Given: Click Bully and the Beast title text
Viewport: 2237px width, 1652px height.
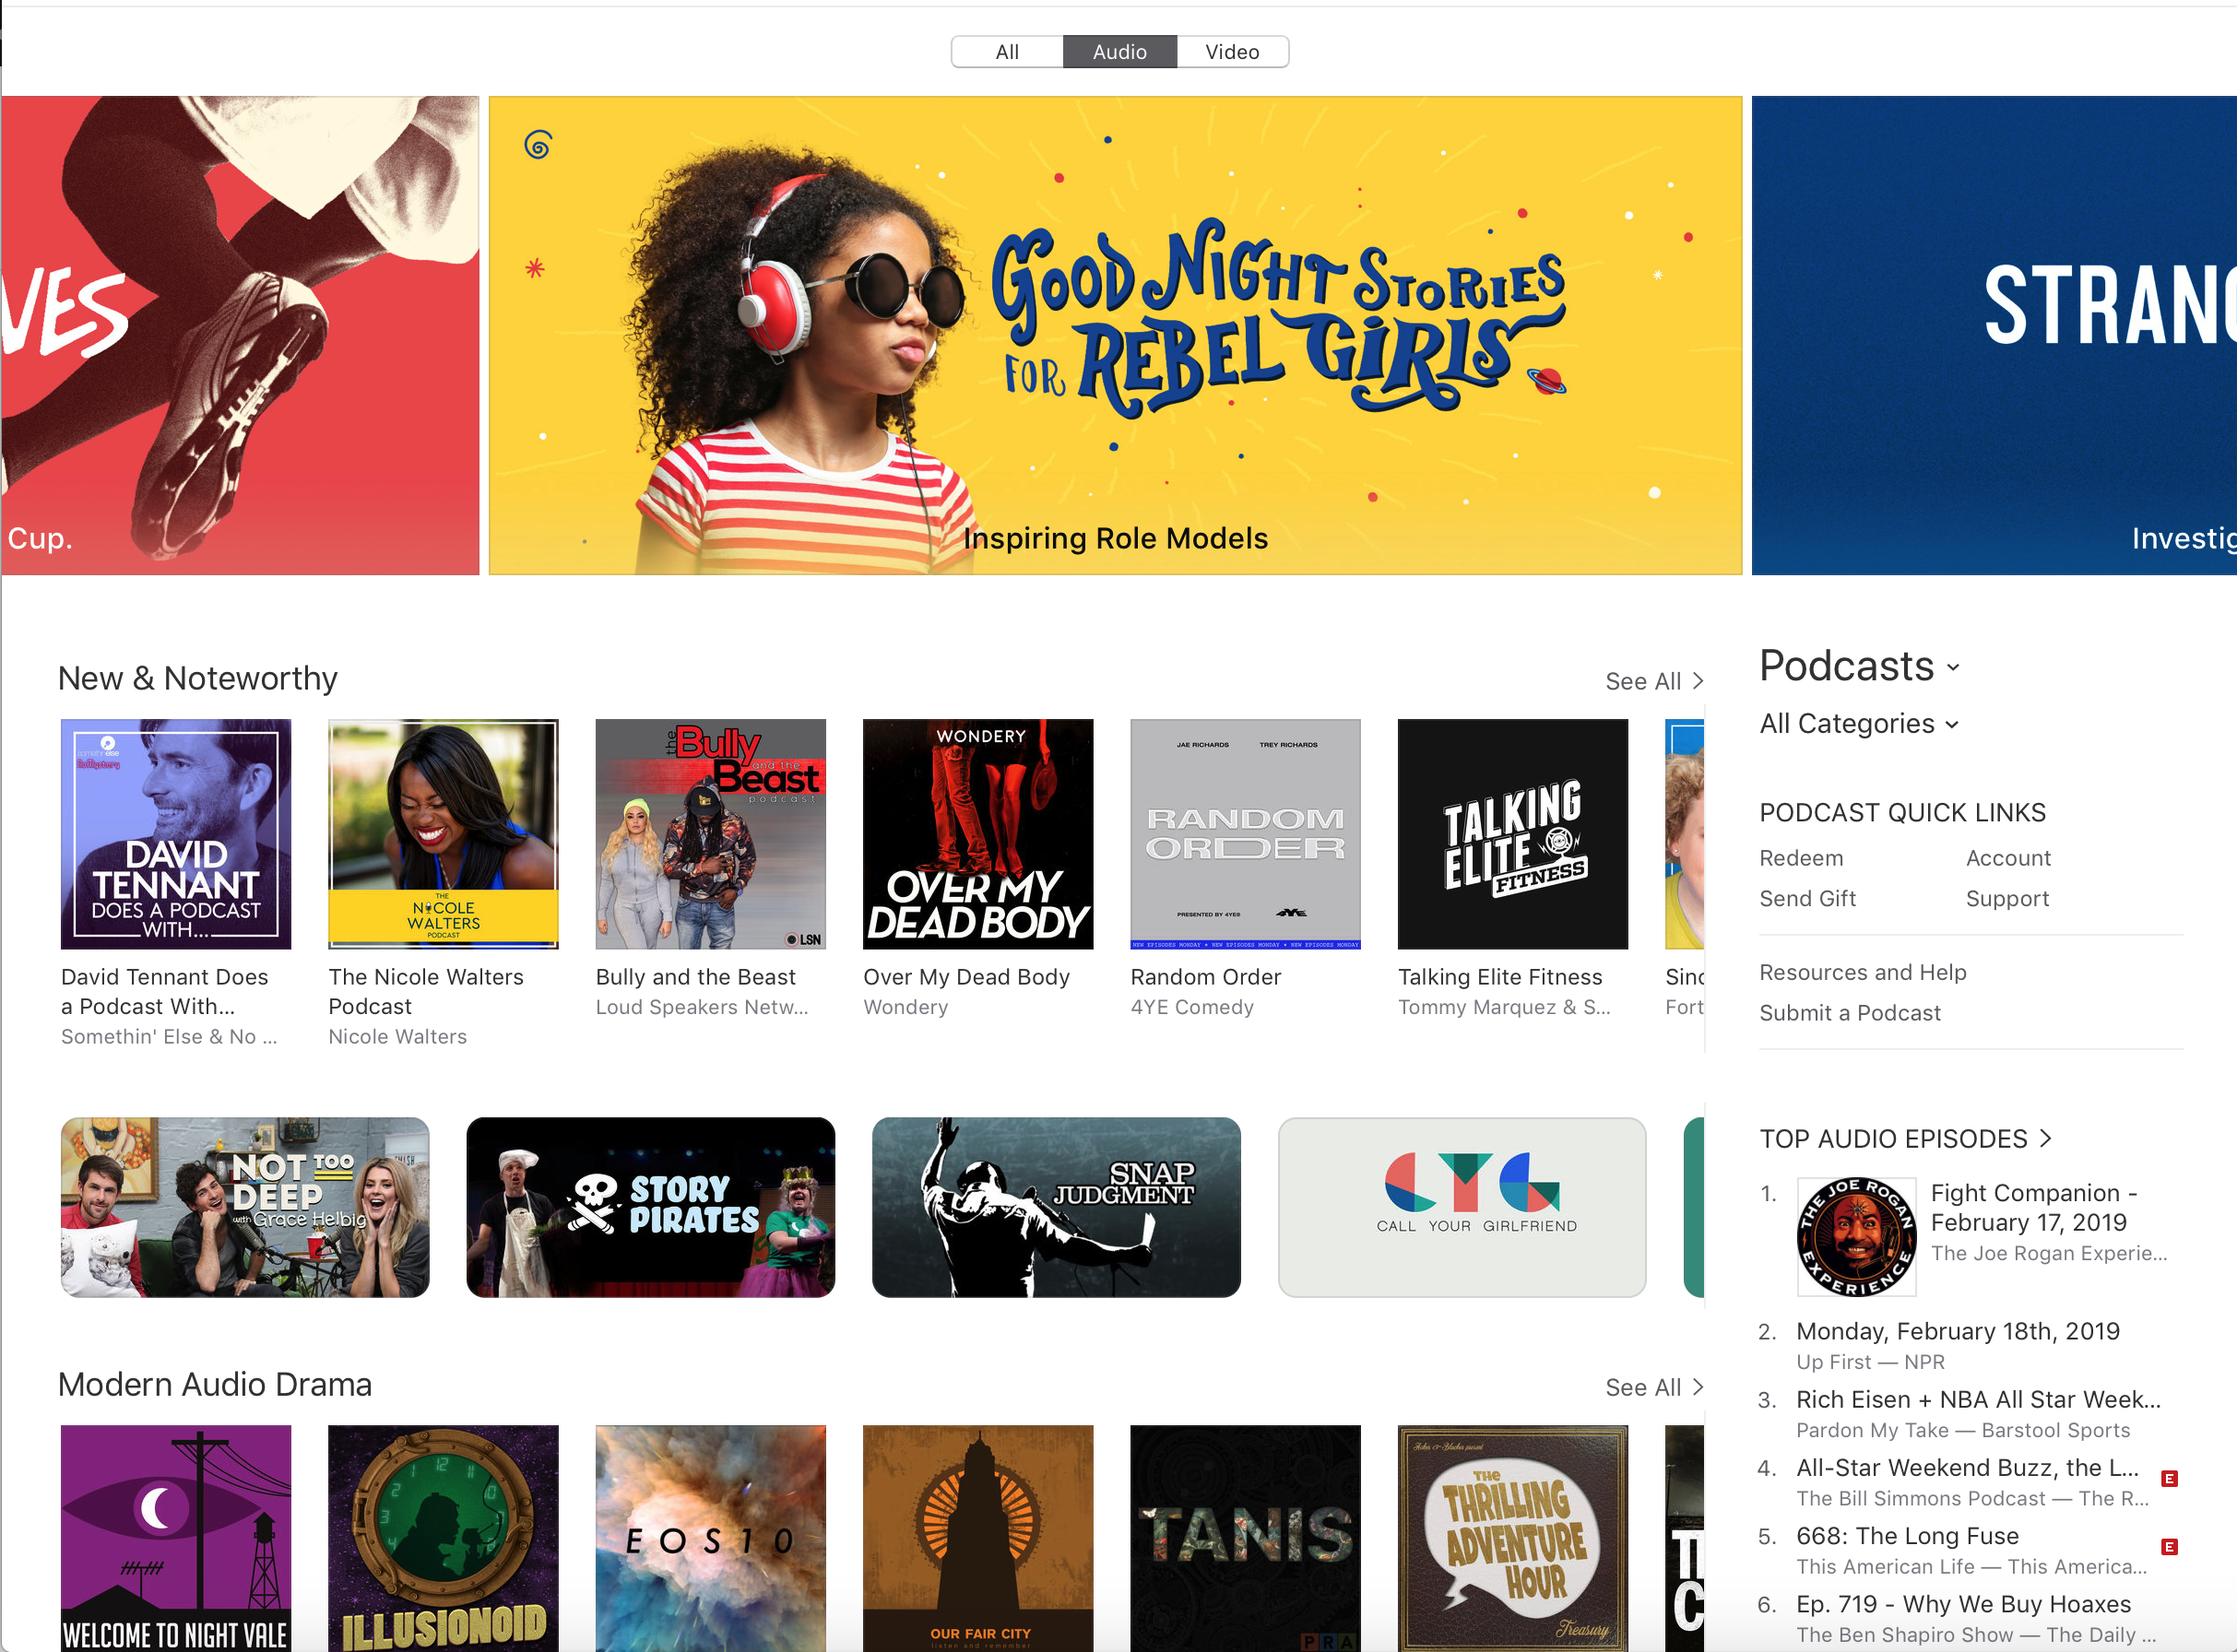Looking at the screenshot, I should [x=696, y=977].
